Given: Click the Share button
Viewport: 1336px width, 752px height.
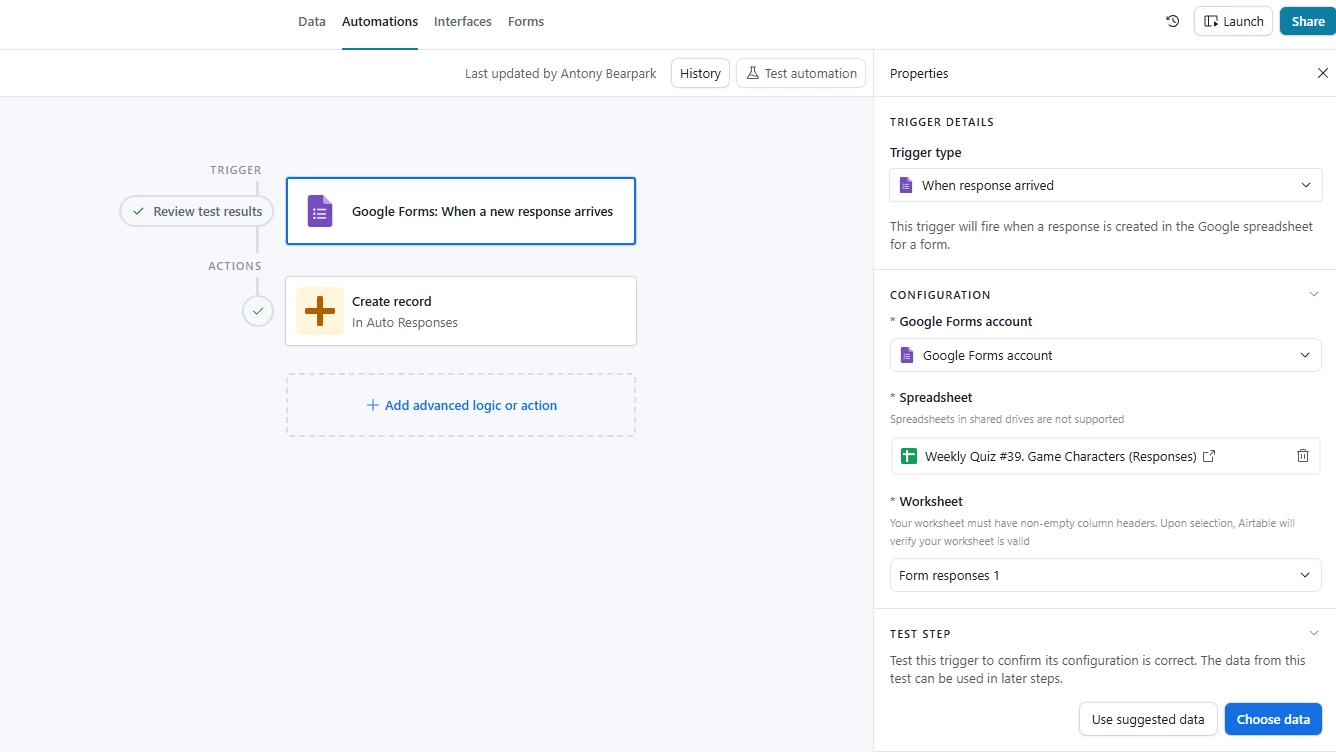Looking at the screenshot, I should [x=1308, y=21].
